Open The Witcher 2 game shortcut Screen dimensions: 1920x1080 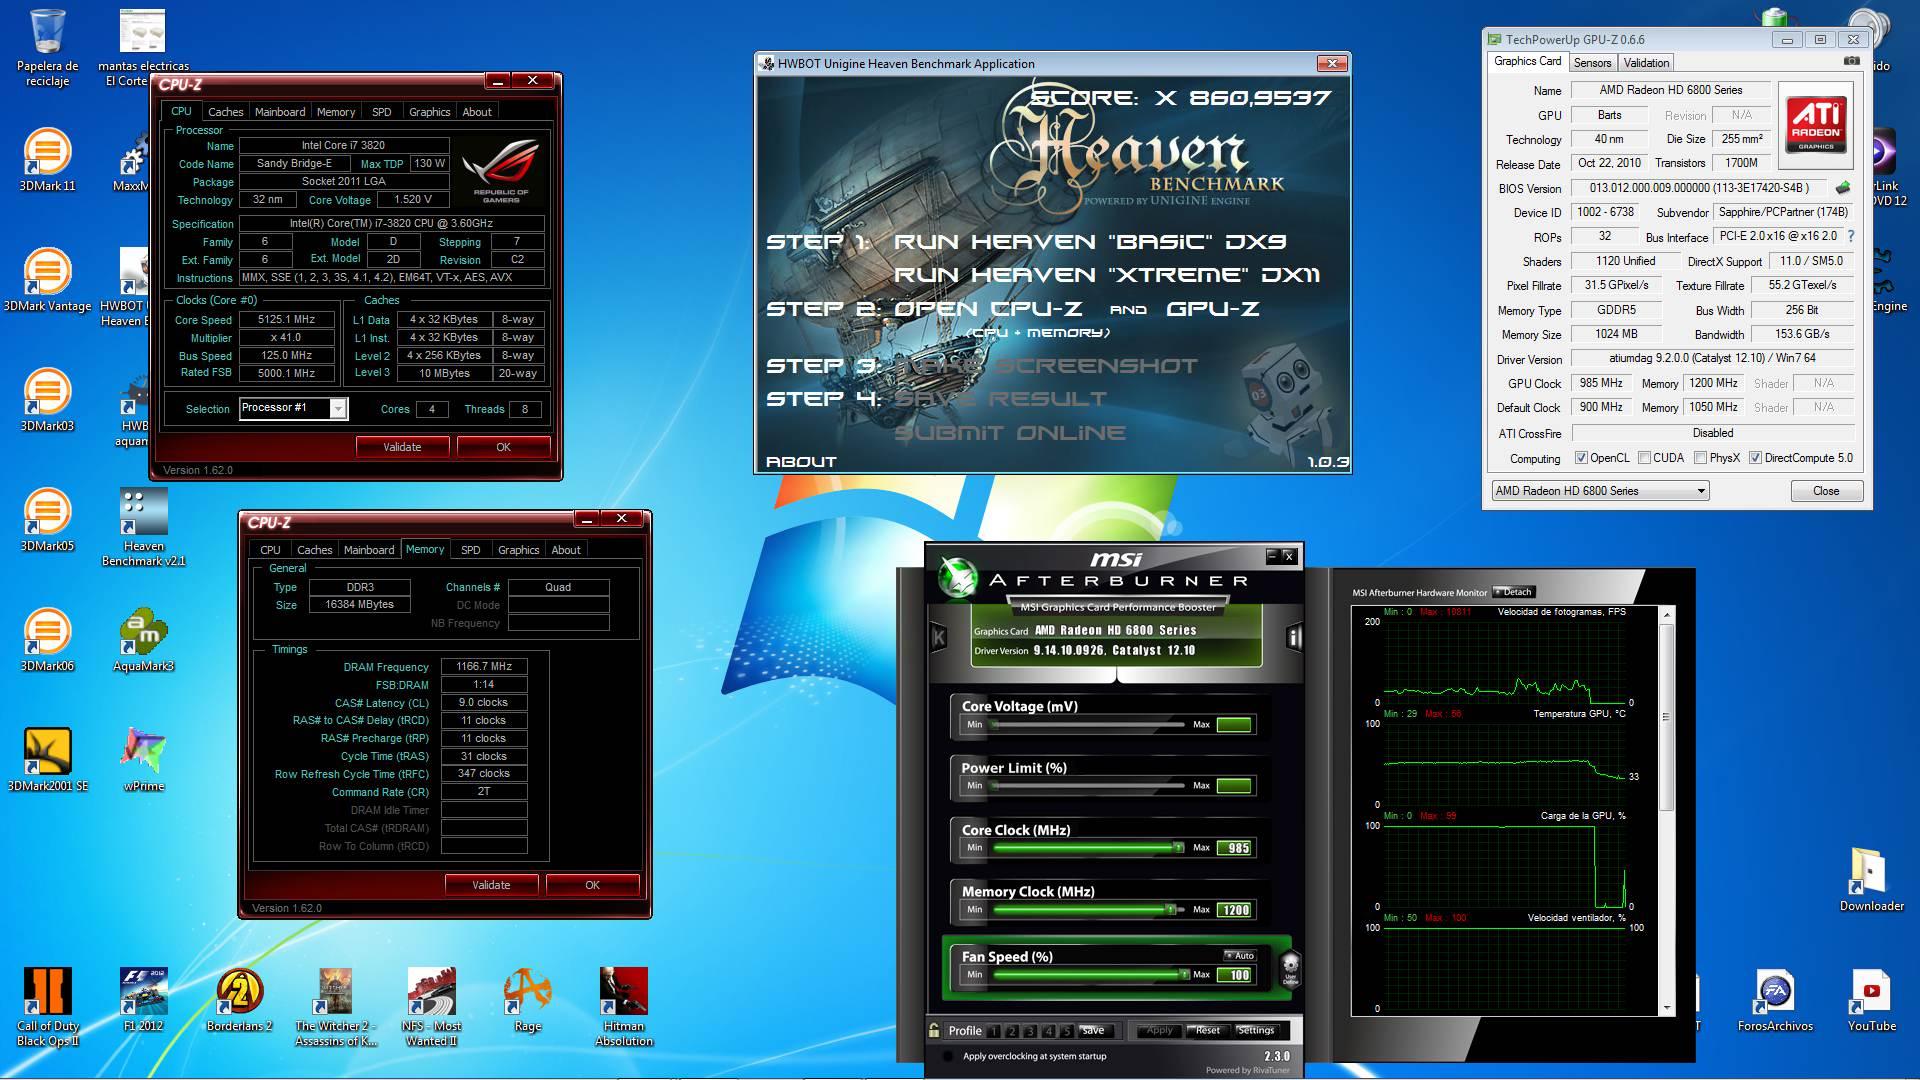pos(335,1007)
